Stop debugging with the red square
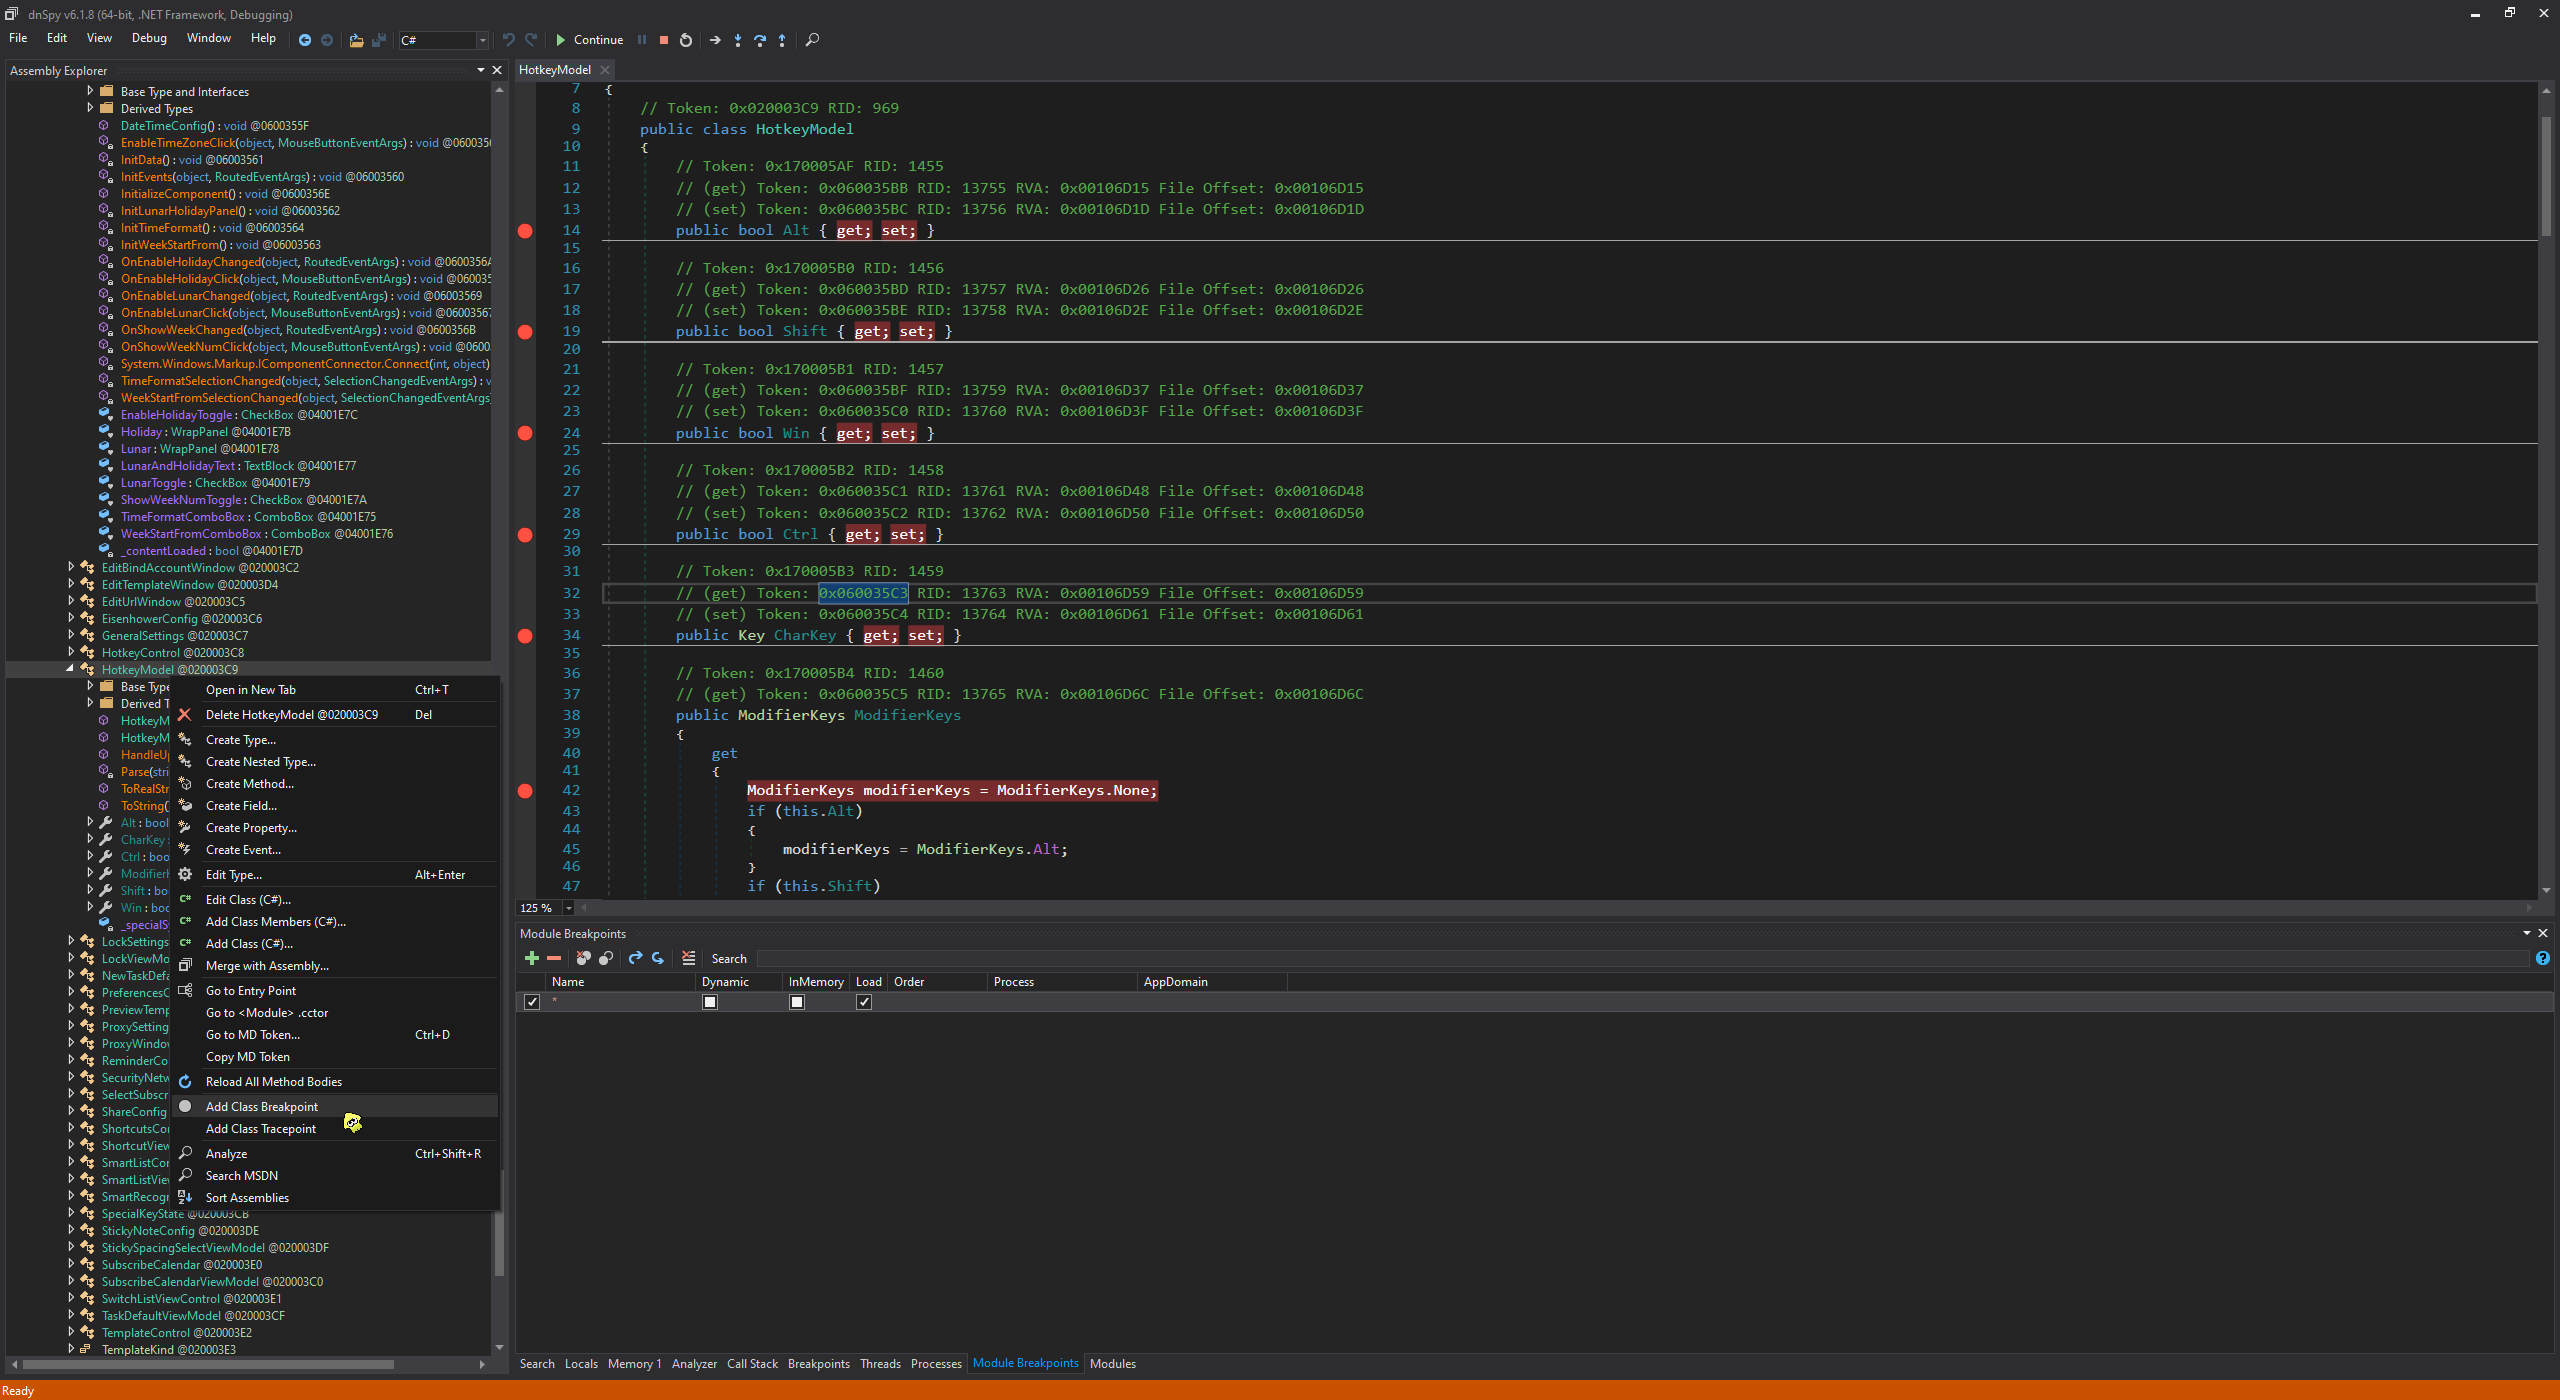The image size is (2560, 1400). [664, 40]
